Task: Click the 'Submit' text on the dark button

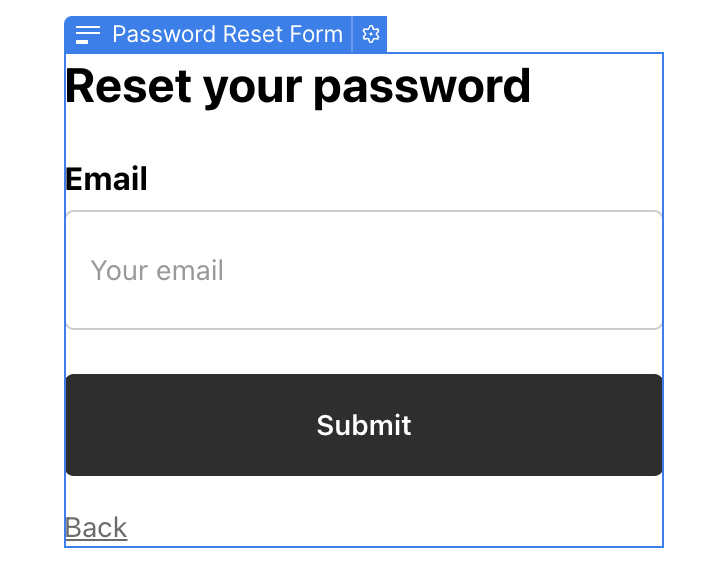Action: (364, 425)
